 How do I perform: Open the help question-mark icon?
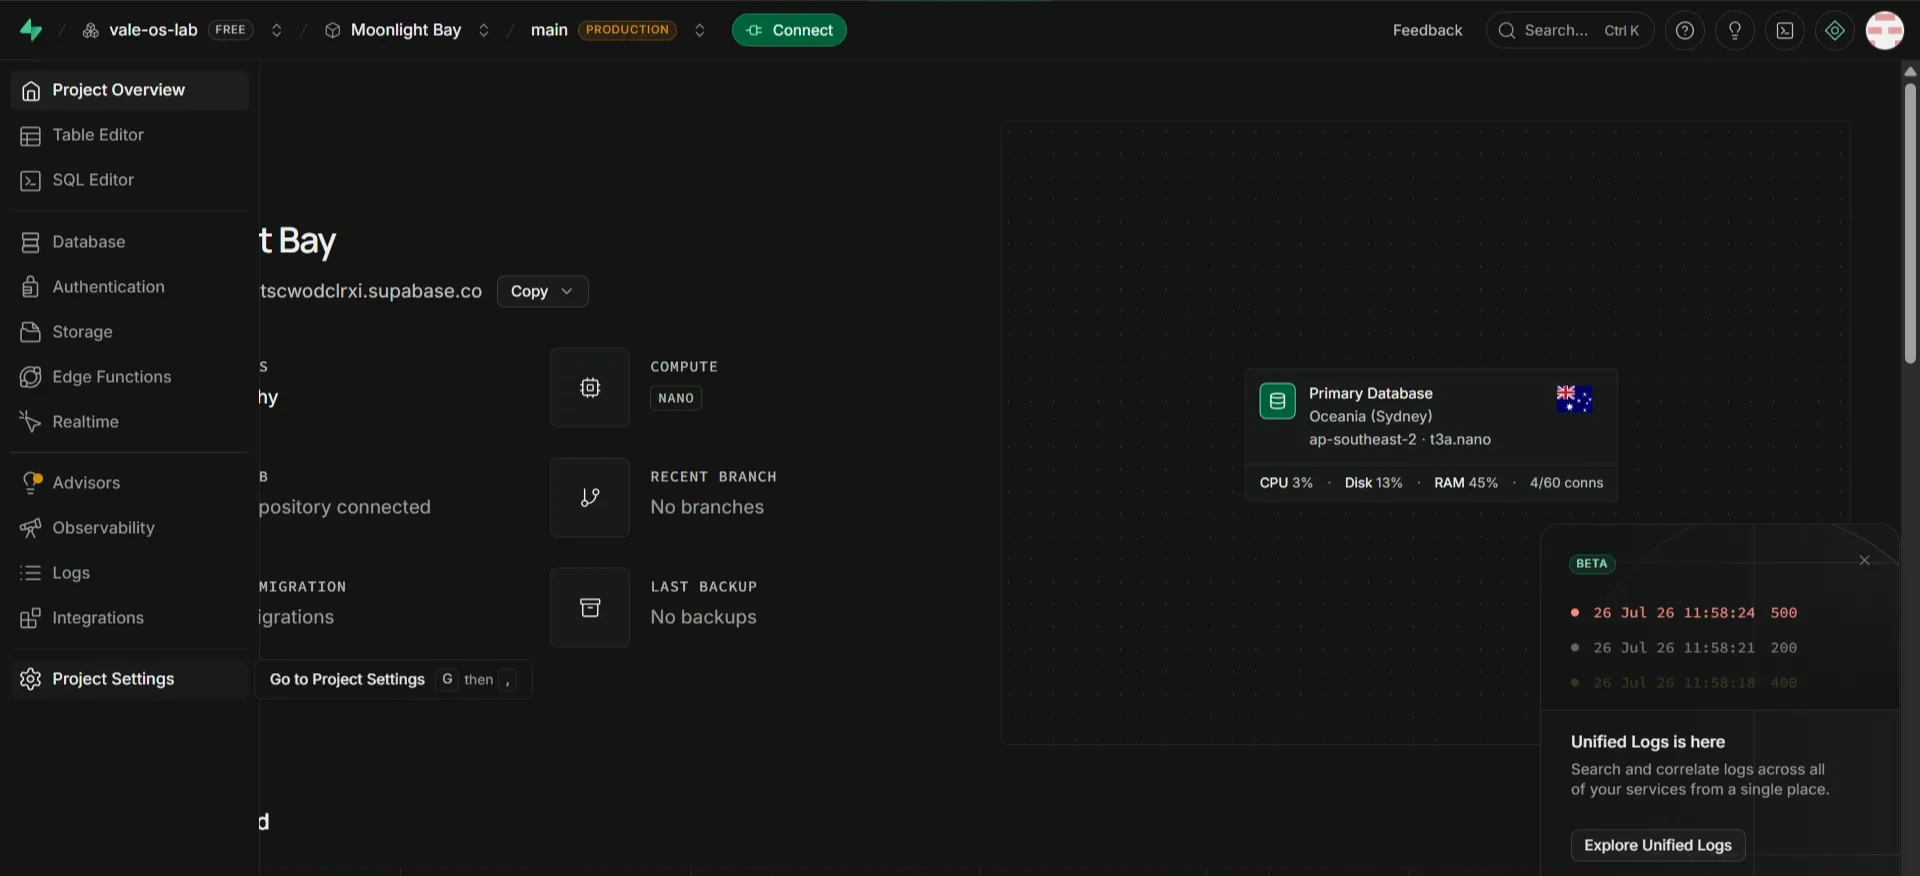click(x=1685, y=30)
